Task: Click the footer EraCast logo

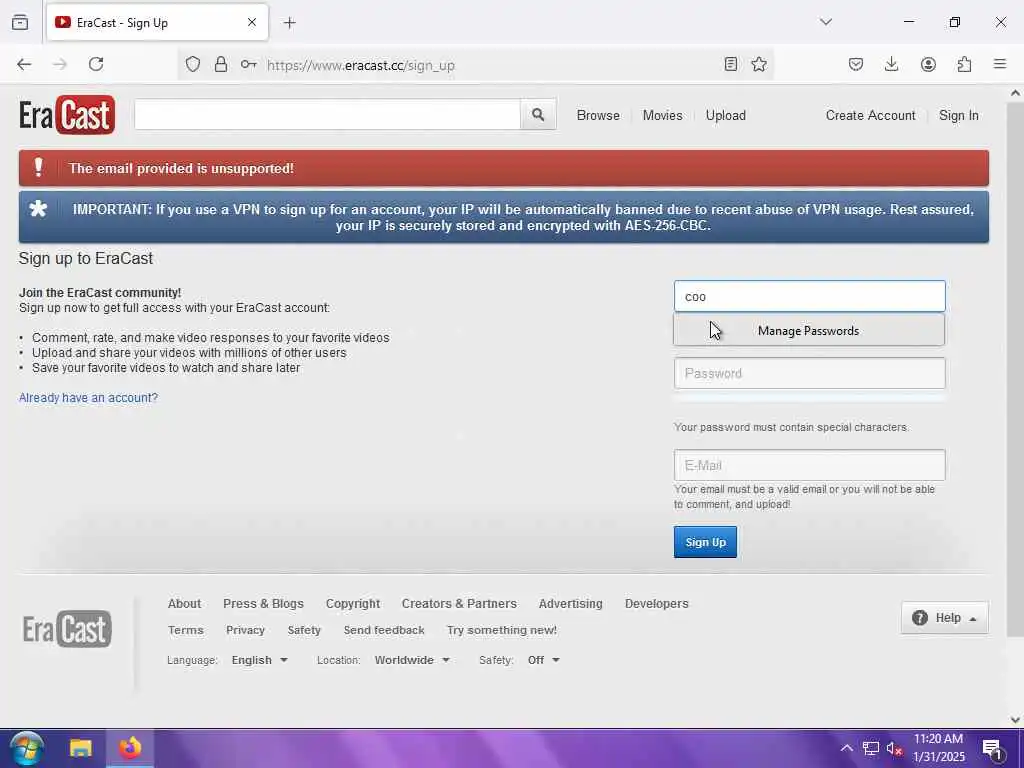Action: tap(67, 628)
